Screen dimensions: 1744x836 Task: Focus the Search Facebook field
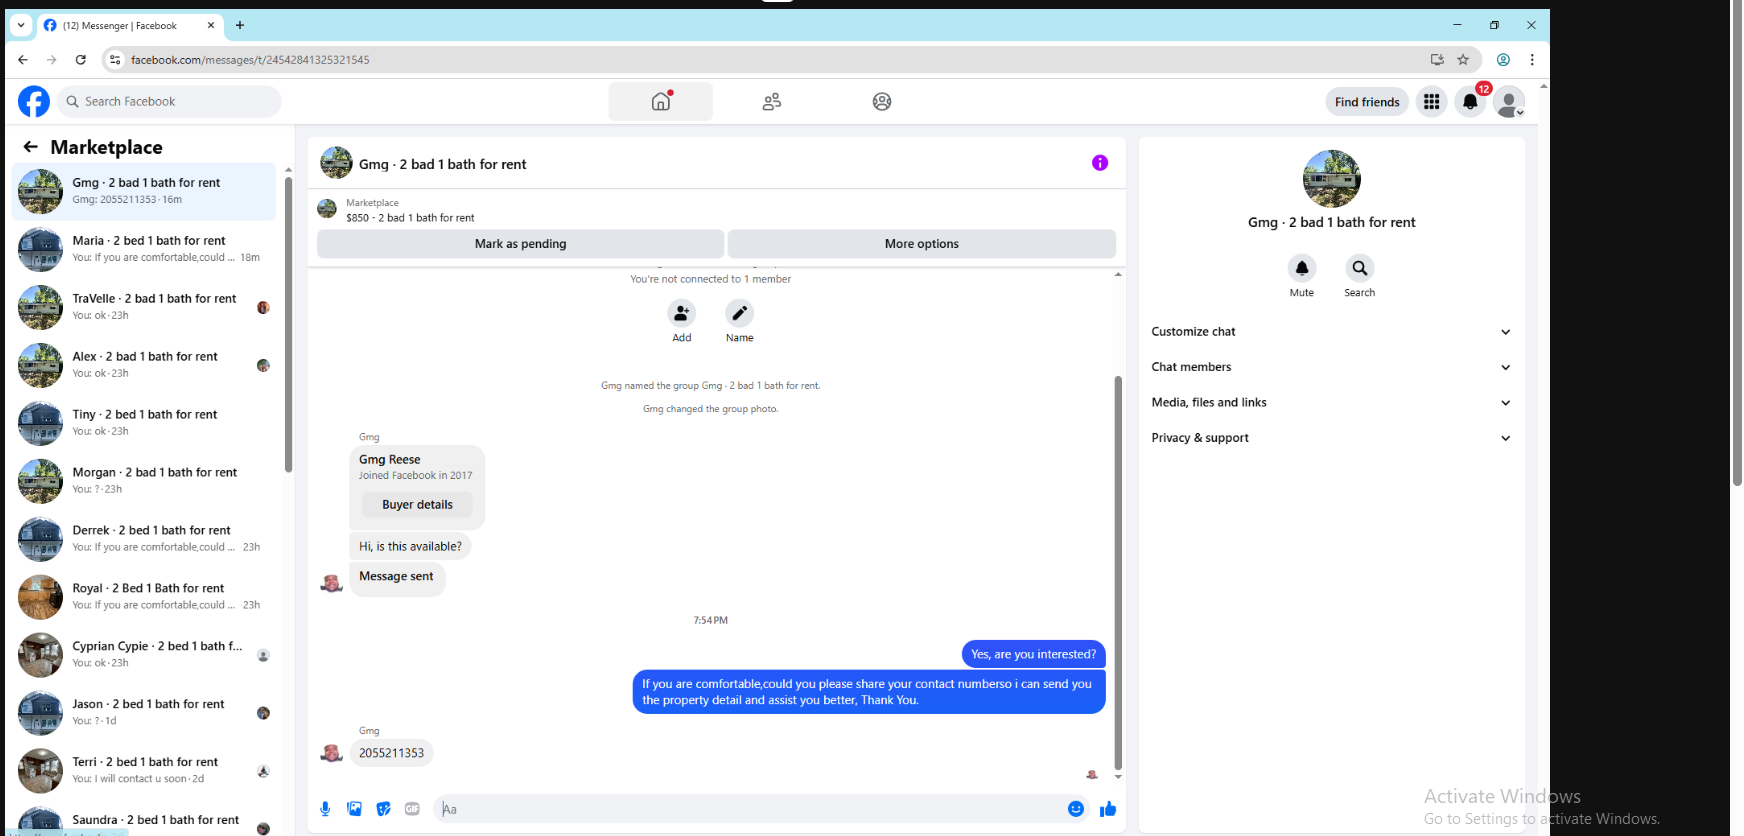point(169,102)
